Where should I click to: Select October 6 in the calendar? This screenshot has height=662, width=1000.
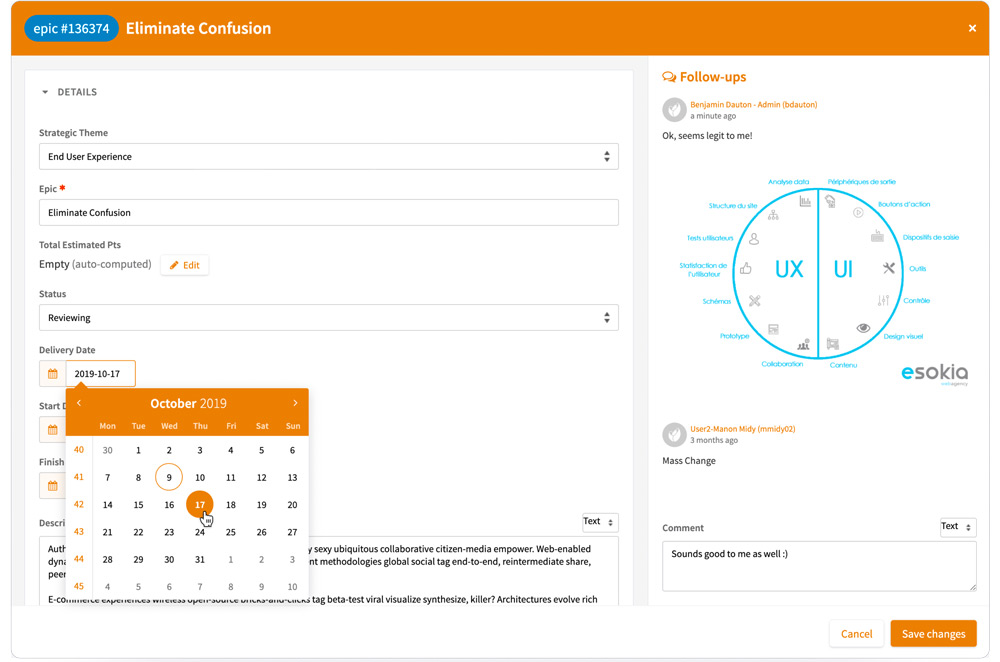click(x=292, y=450)
